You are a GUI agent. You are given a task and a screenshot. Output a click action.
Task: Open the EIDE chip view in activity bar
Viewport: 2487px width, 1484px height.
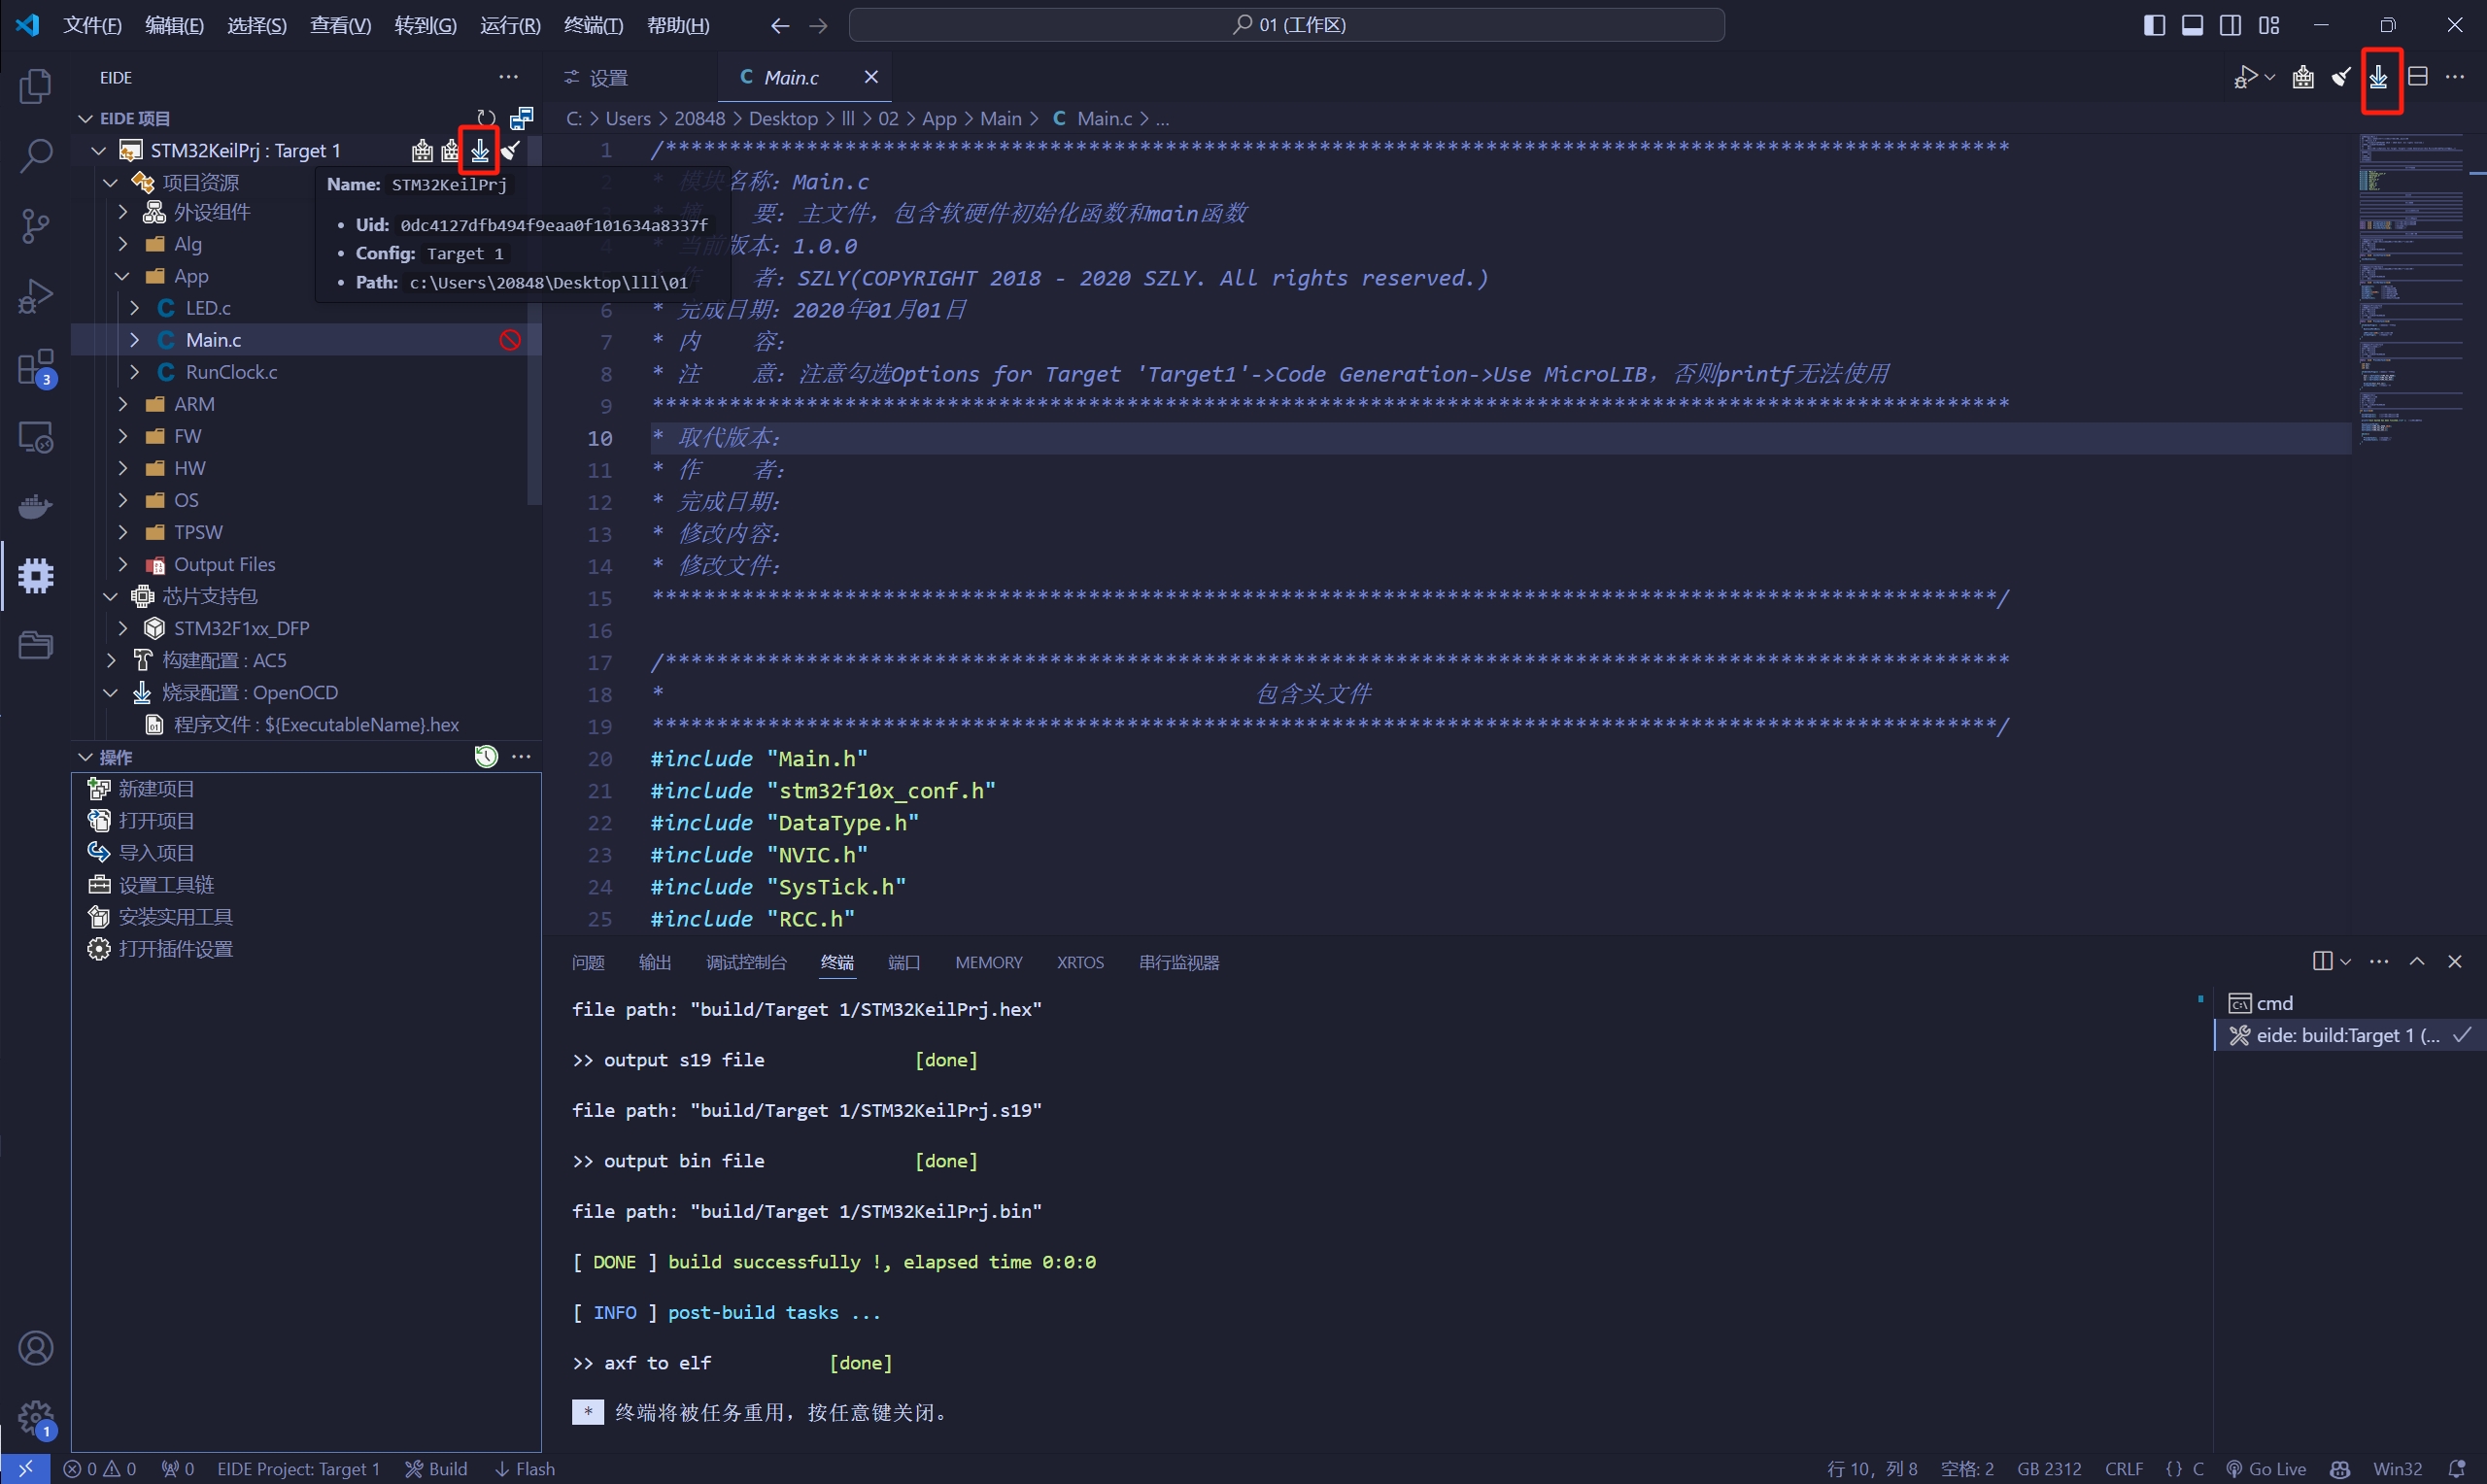click(36, 576)
